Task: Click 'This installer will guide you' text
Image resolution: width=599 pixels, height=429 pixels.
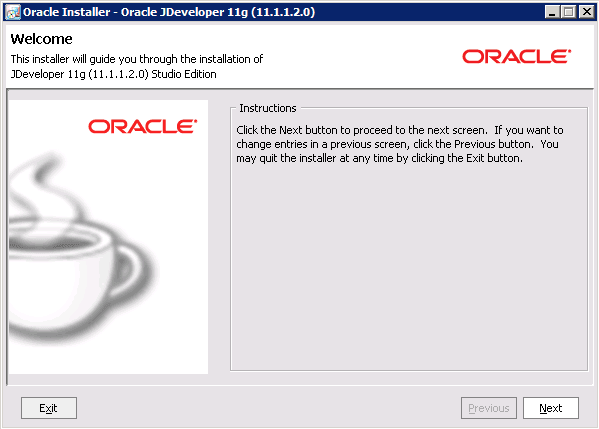Action: click(137, 59)
